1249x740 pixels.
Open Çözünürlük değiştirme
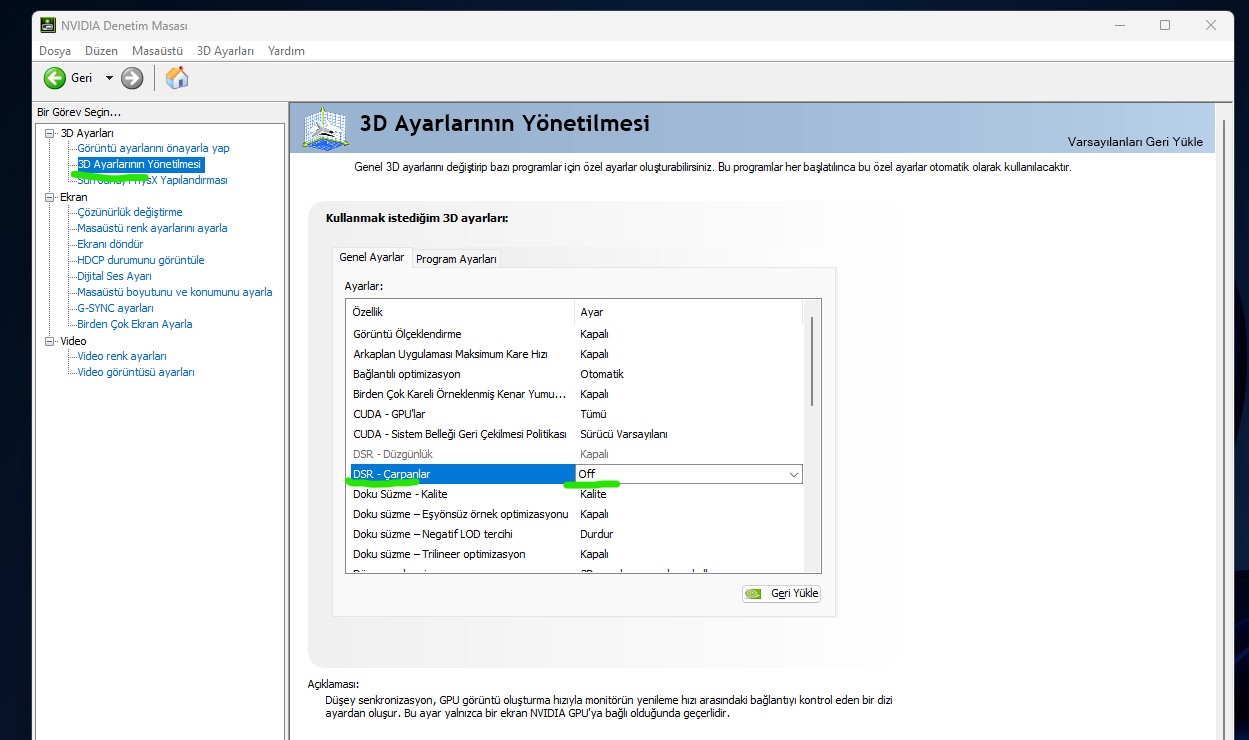pos(130,212)
